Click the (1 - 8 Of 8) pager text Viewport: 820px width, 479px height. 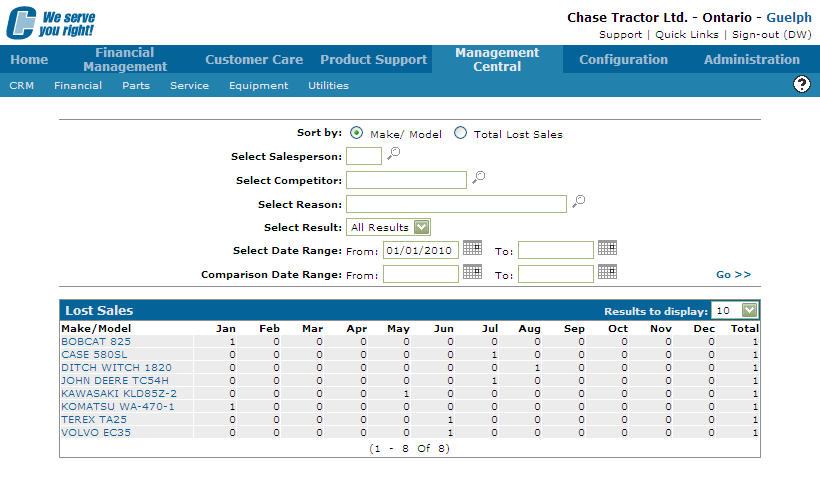(x=409, y=448)
